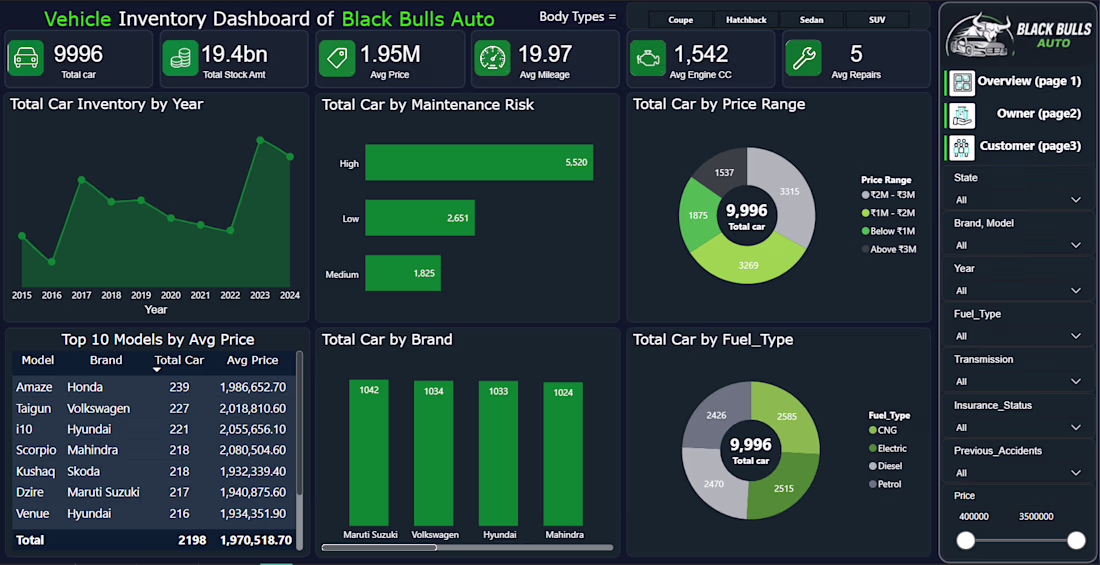Click the Total car vehicle icon

(26, 58)
